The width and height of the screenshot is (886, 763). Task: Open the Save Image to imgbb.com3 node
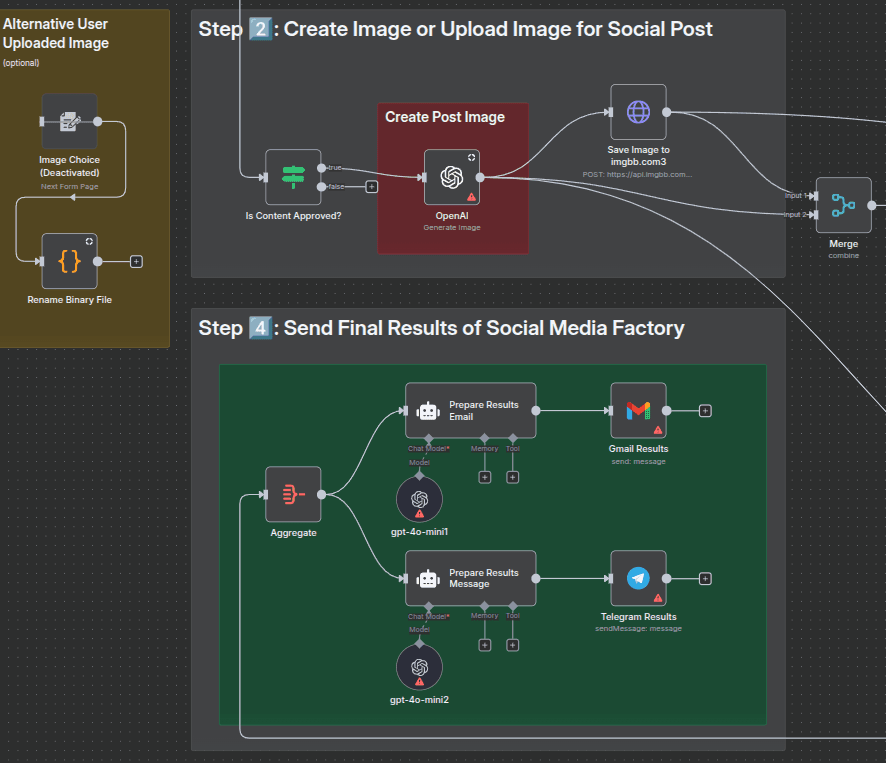(638, 112)
